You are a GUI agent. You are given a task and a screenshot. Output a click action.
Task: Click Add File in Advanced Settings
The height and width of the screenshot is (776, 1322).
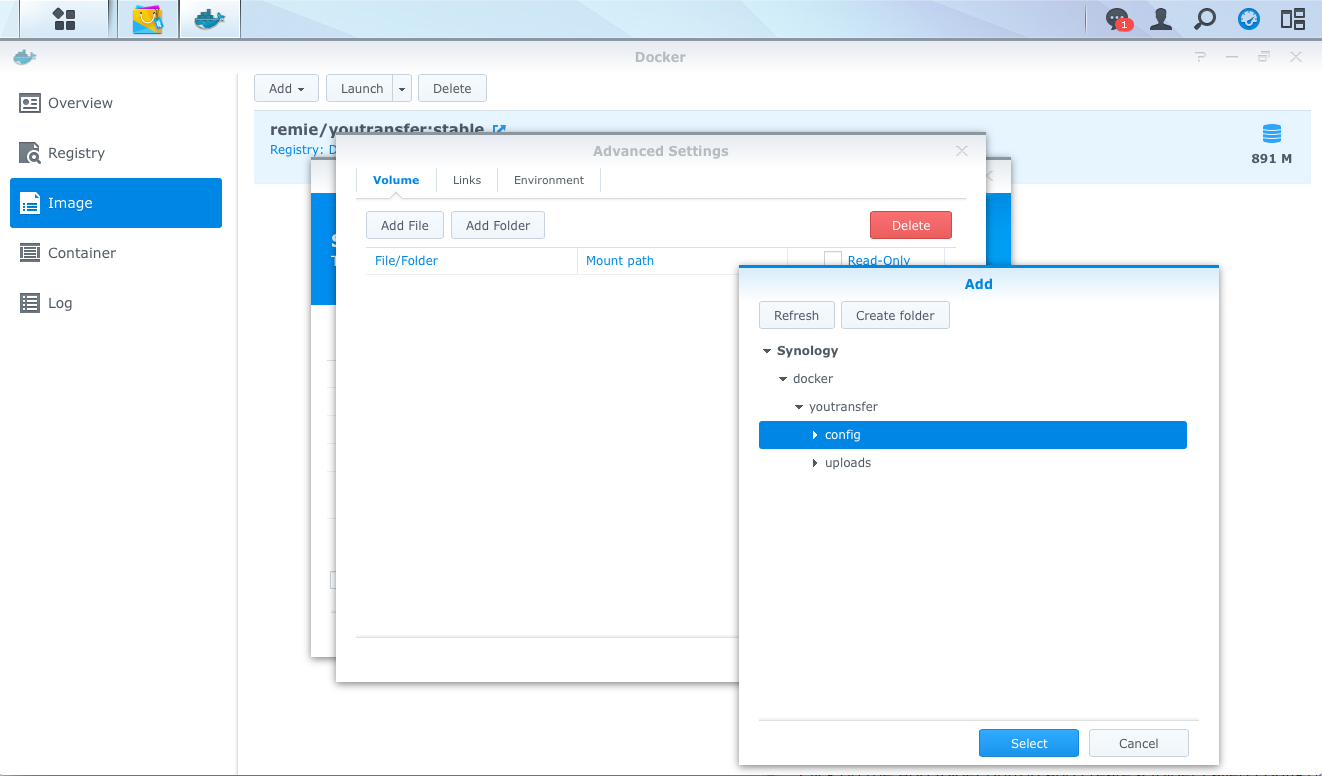(x=405, y=225)
